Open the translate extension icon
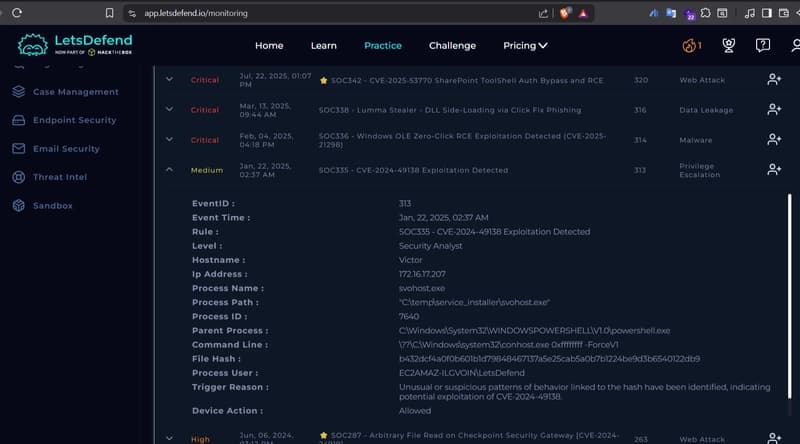Image resolution: width=800 pixels, height=444 pixels. (x=671, y=13)
